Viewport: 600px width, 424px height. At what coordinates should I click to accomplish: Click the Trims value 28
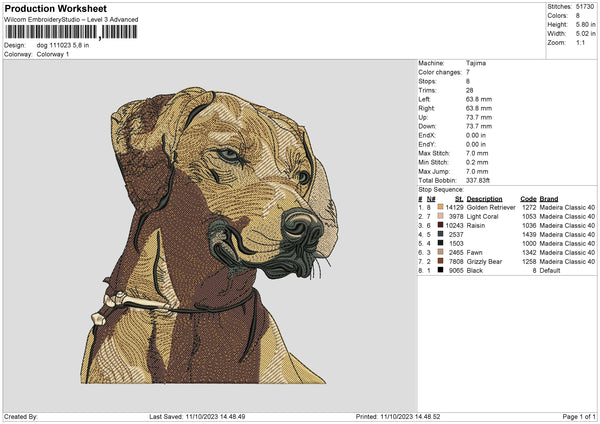[470, 90]
